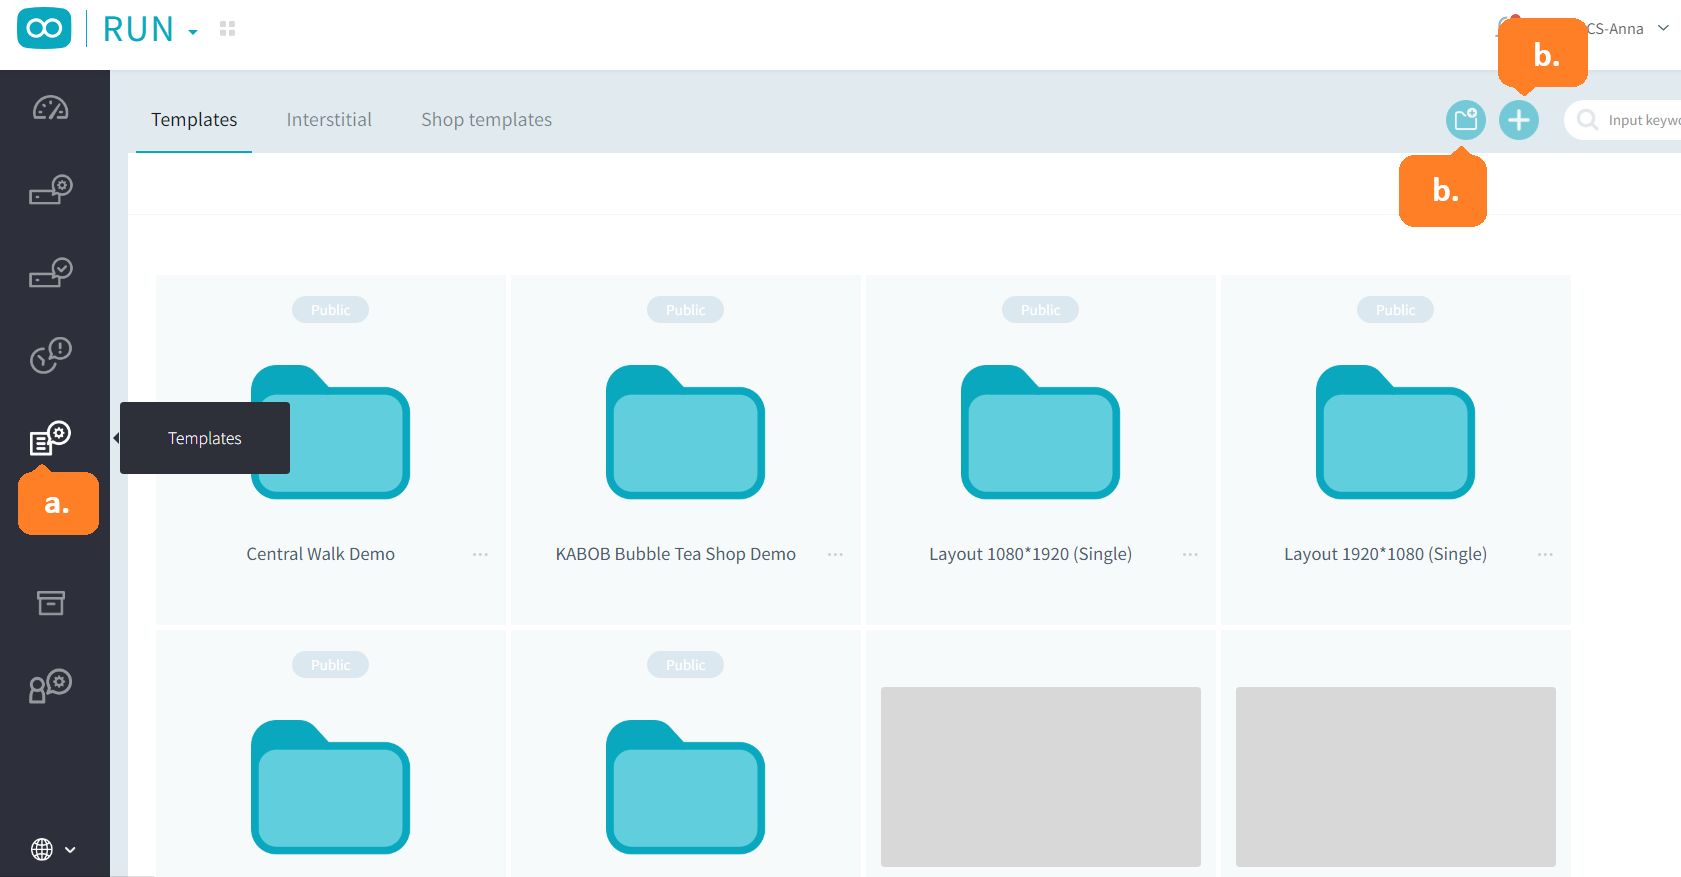Screen dimensions: 1681x877
Task: Open the device check sidebar icon
Action: [x=51, y=272]
